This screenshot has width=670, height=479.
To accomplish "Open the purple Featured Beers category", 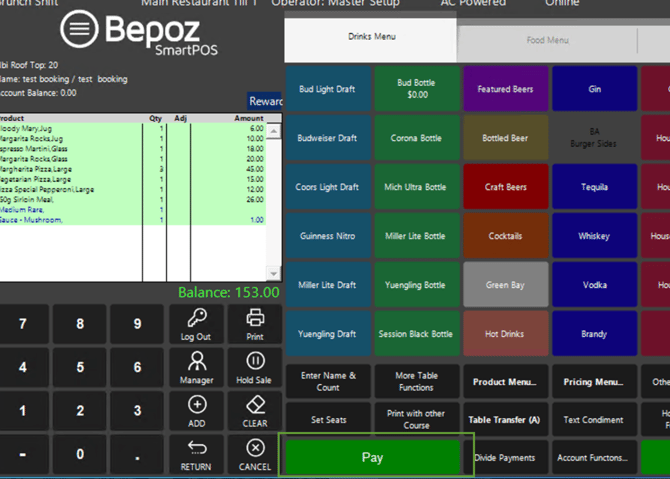I will coord(505,90).
